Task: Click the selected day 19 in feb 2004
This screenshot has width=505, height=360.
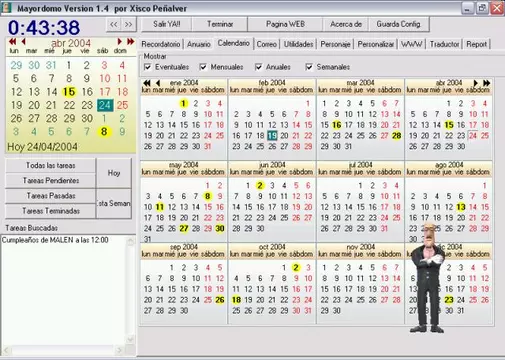Action: point(272,136)
